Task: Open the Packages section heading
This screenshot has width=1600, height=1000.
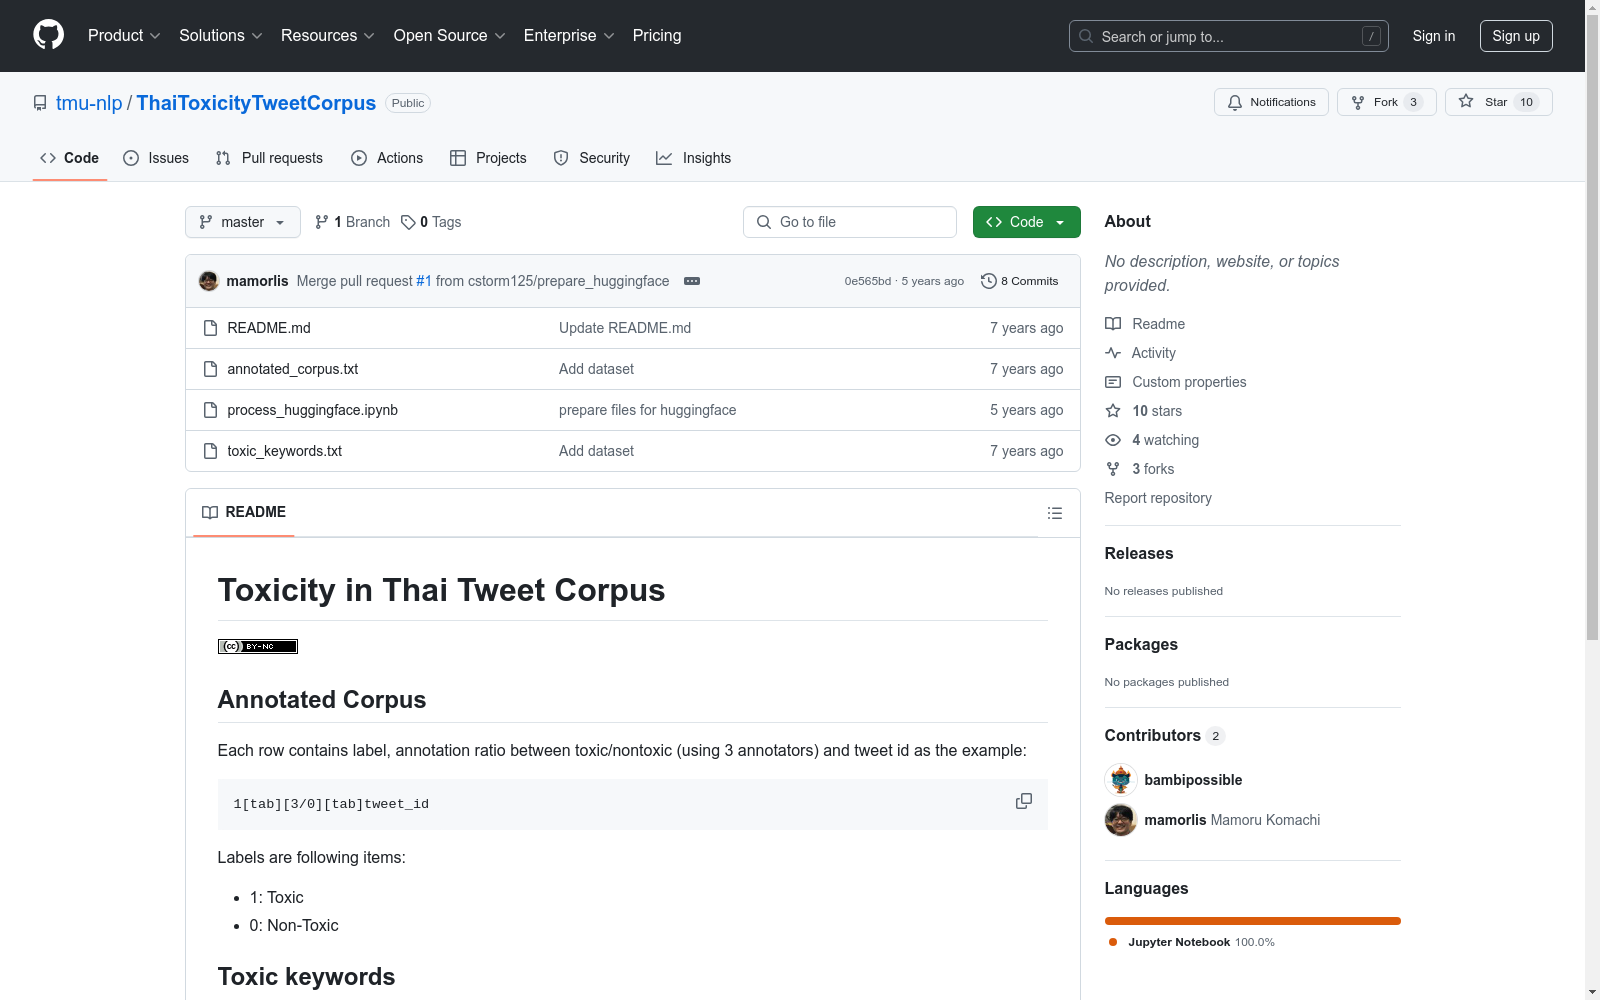Action: tap(1141, 644)
